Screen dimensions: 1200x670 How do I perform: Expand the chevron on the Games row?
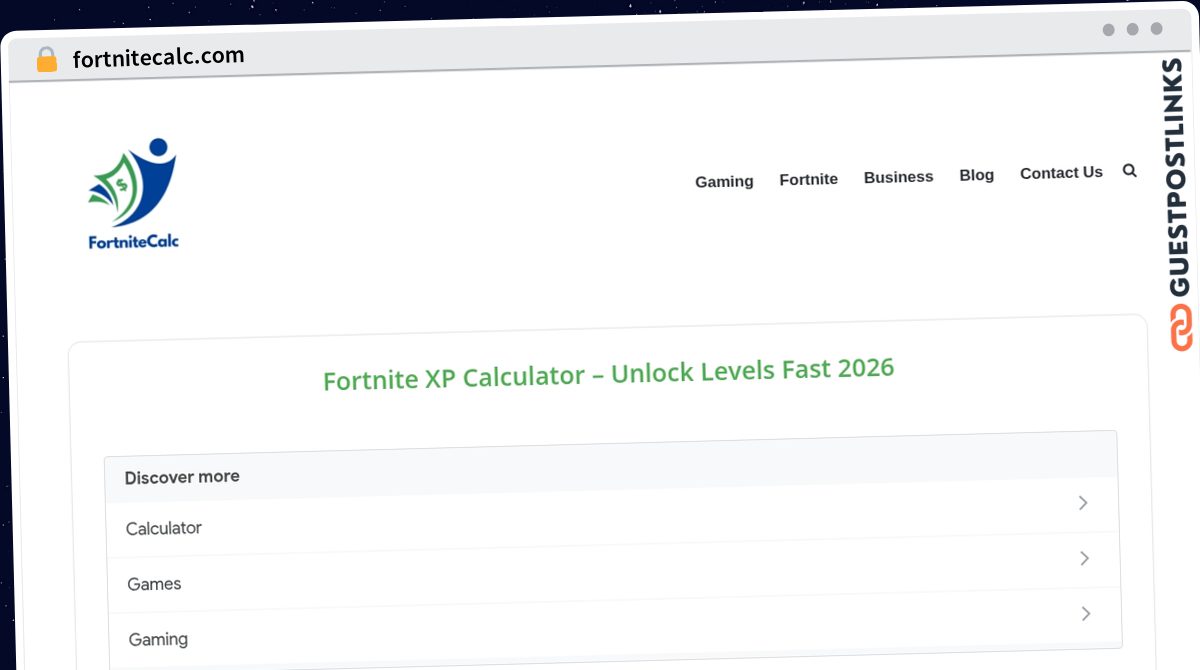pyautogui.click(x=1084, y=558)
